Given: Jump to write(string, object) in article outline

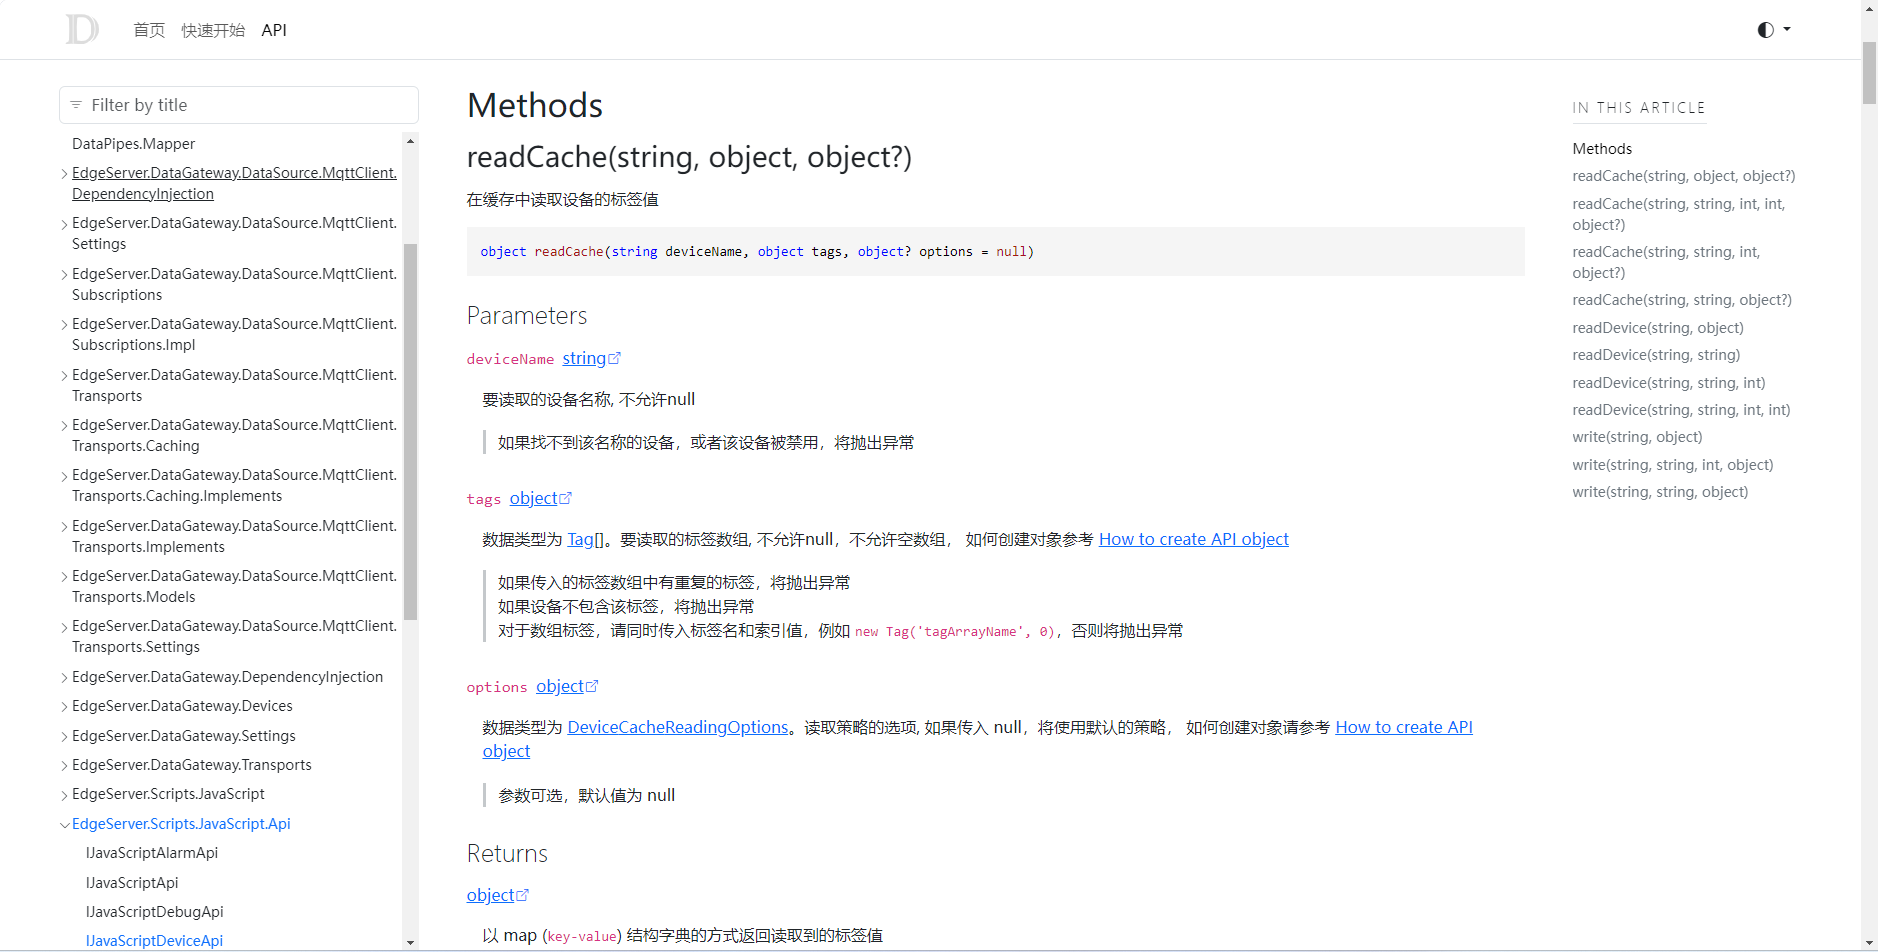Looking at the screenshot, I should click(1637, 437).
